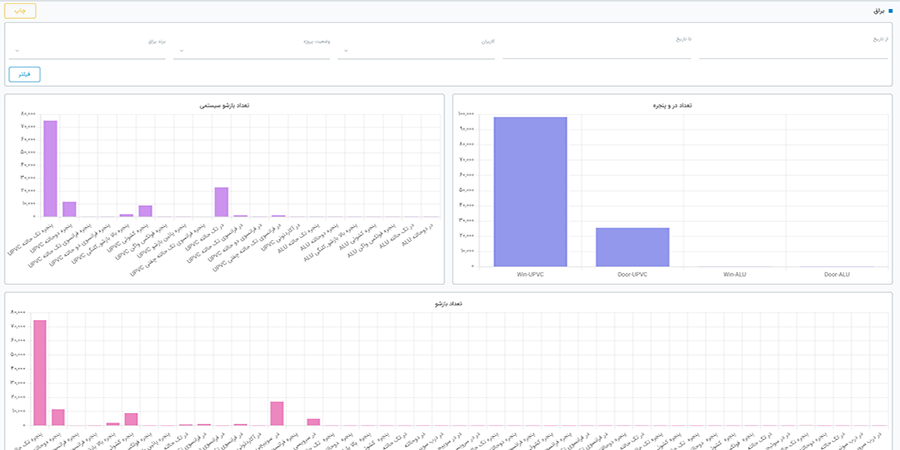
Task: Click the Win-ALU axis label
Action: tap(735, 273)
